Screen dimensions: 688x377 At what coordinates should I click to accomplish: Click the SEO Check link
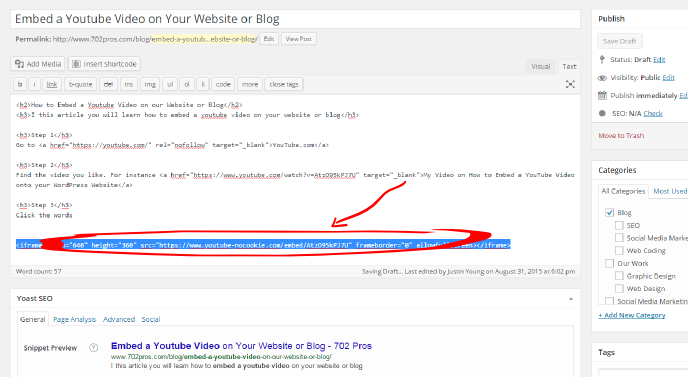653,113
